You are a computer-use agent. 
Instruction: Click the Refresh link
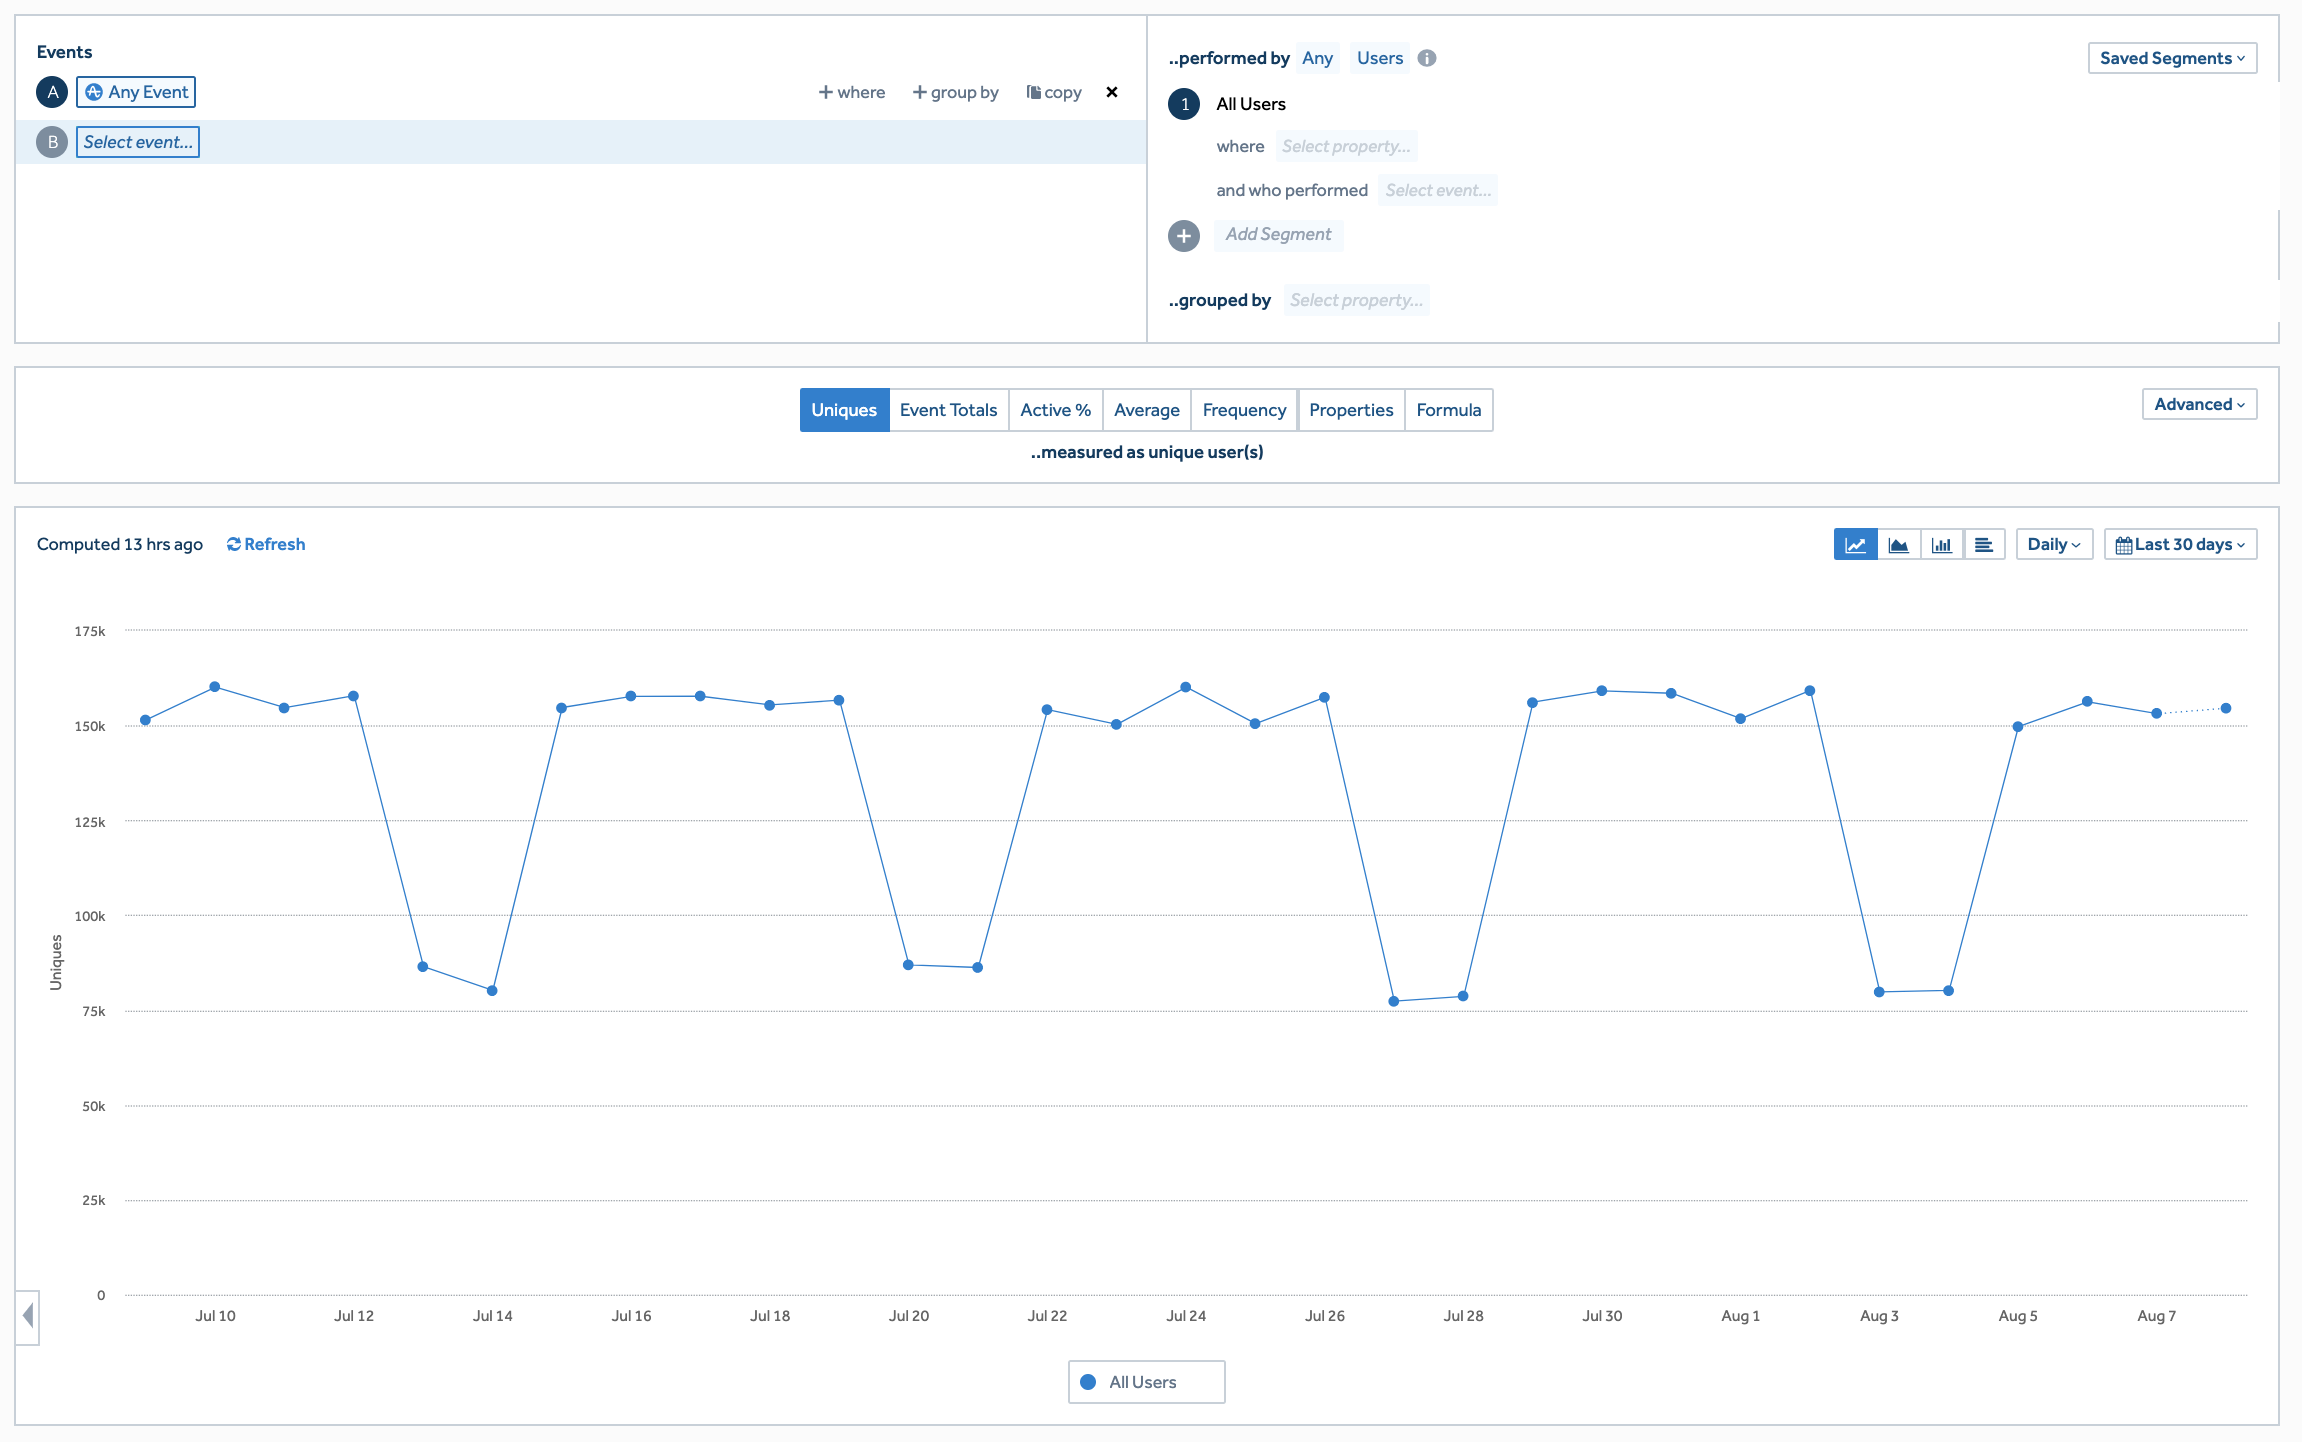tap(266, 544)
